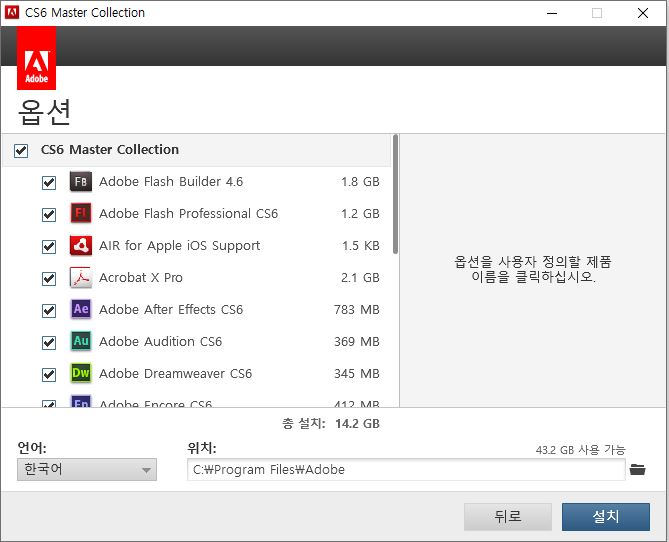Deselect AIR for Apple iOS Support checkbox
The height and width of the screenshot is (542, 669).
tap(49, 246)
